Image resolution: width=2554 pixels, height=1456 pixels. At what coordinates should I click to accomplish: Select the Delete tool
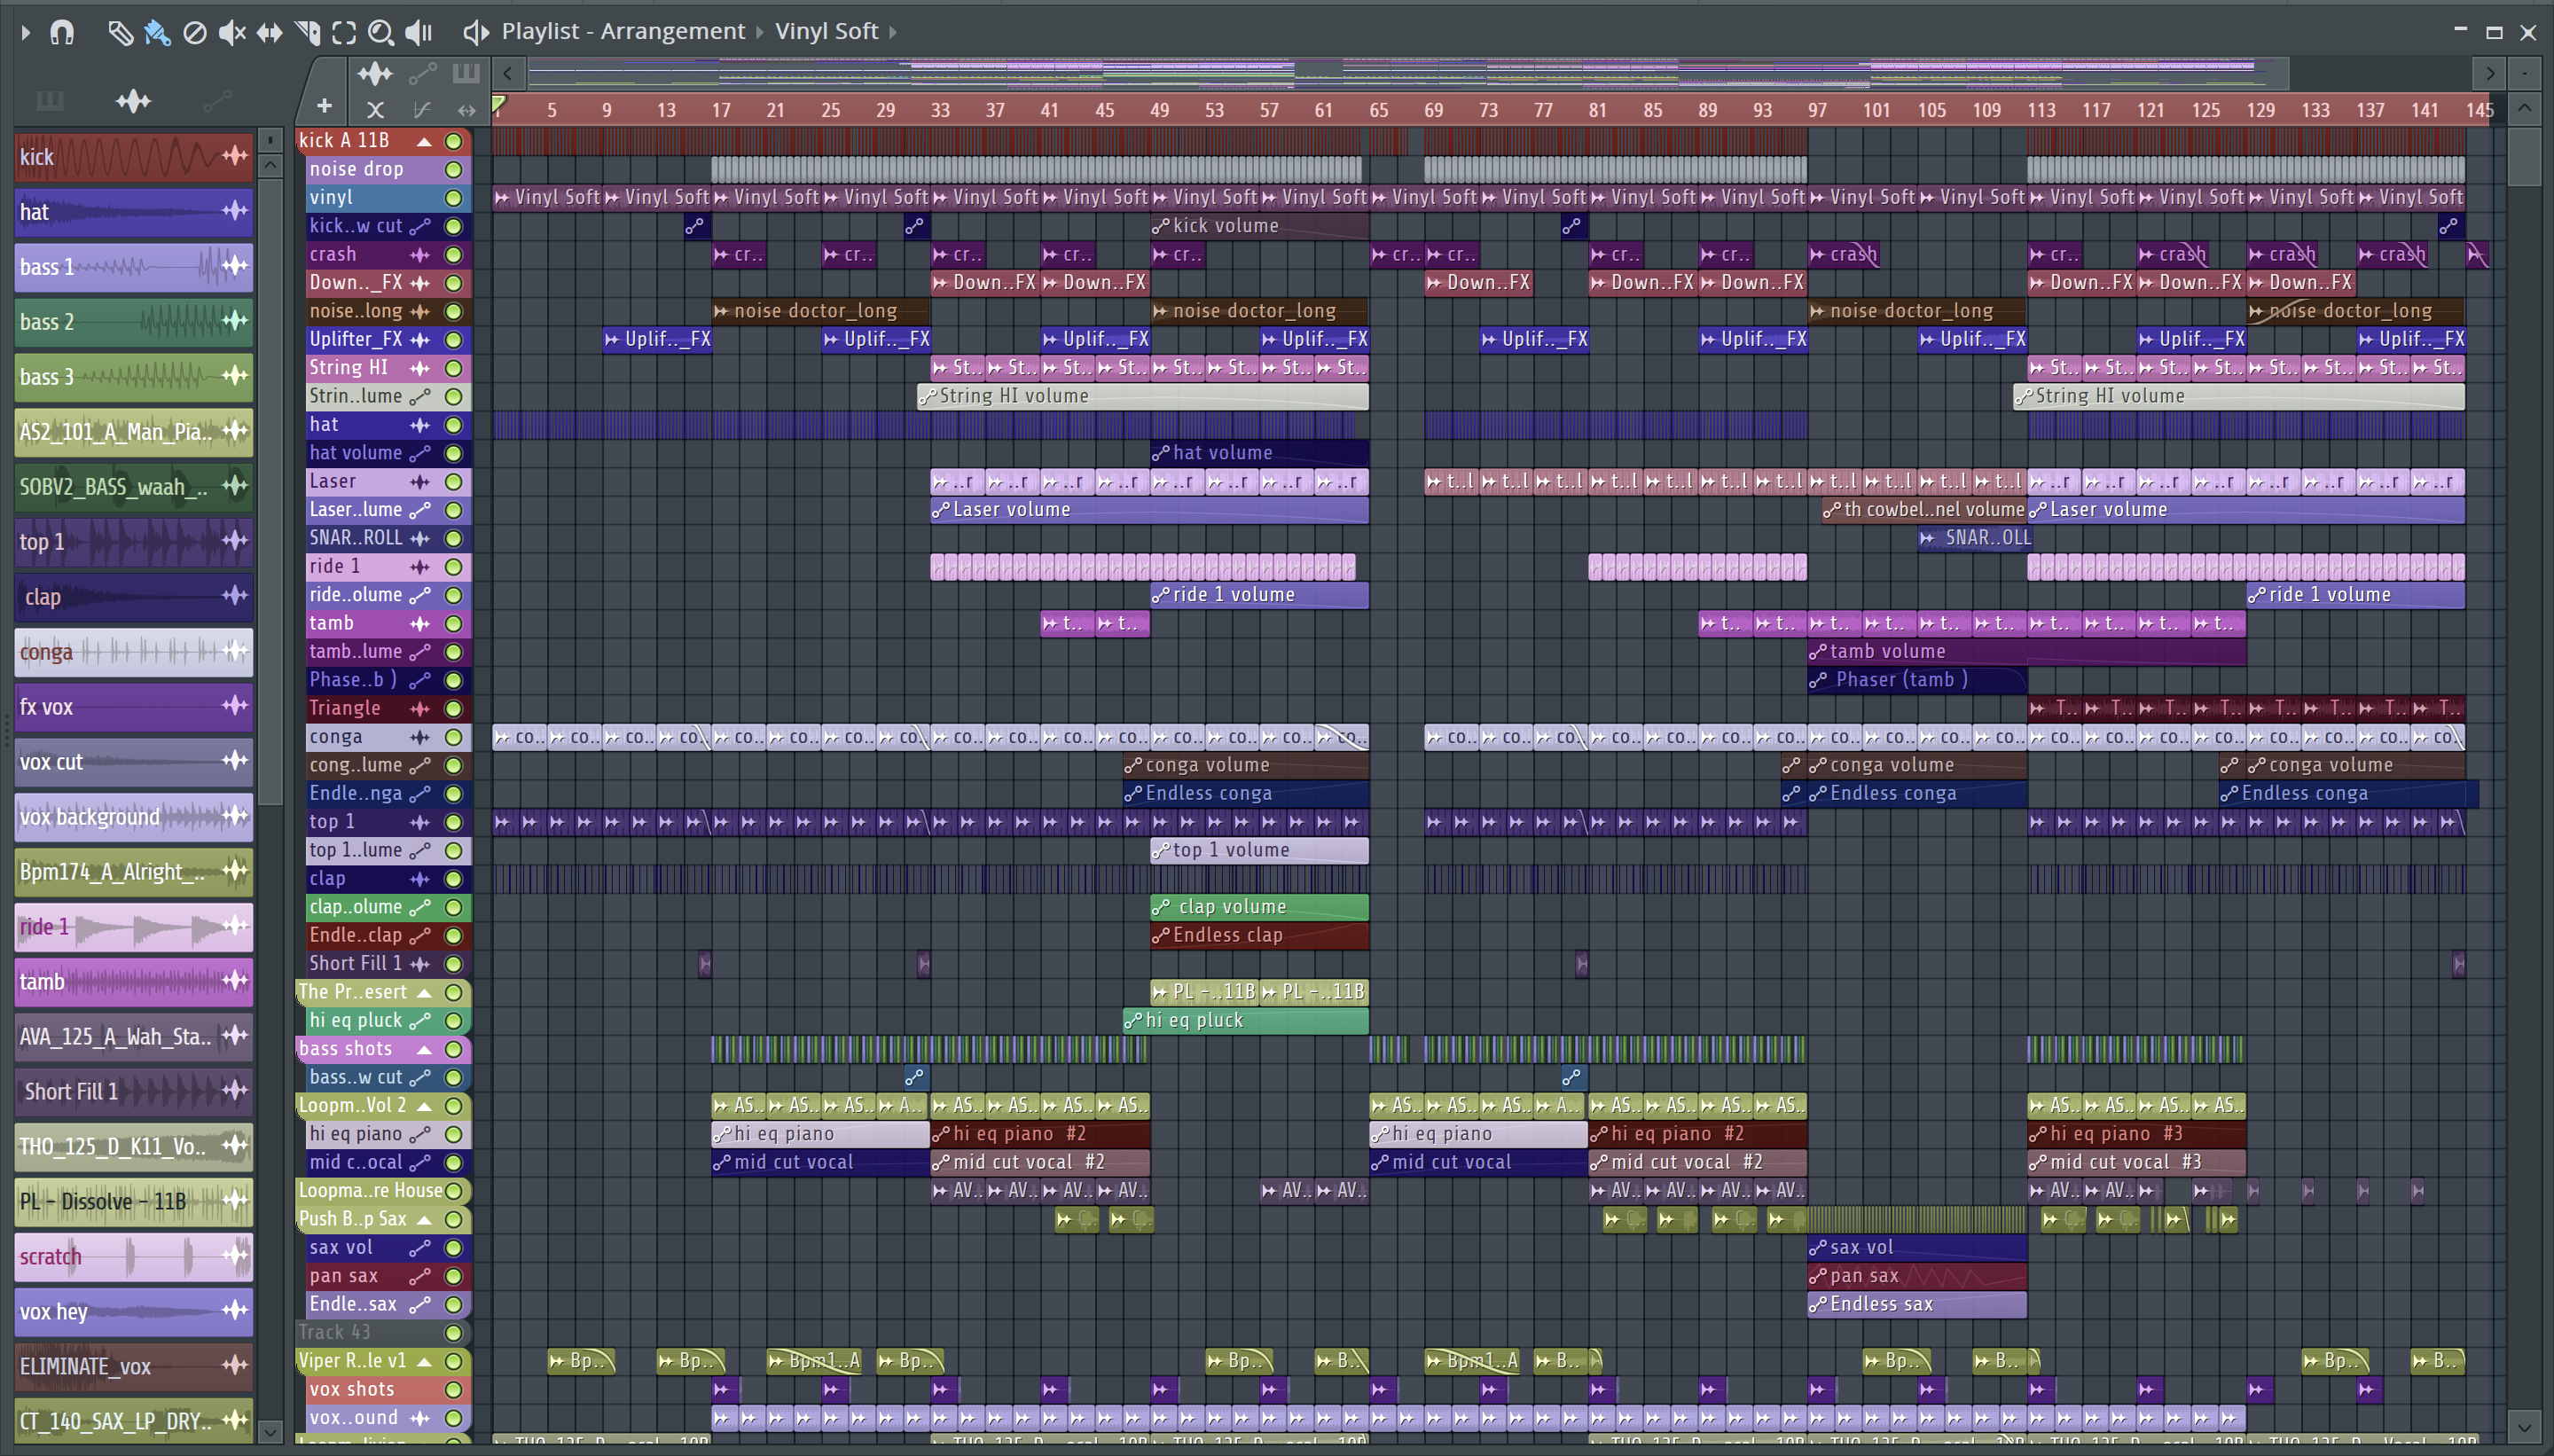195,33
